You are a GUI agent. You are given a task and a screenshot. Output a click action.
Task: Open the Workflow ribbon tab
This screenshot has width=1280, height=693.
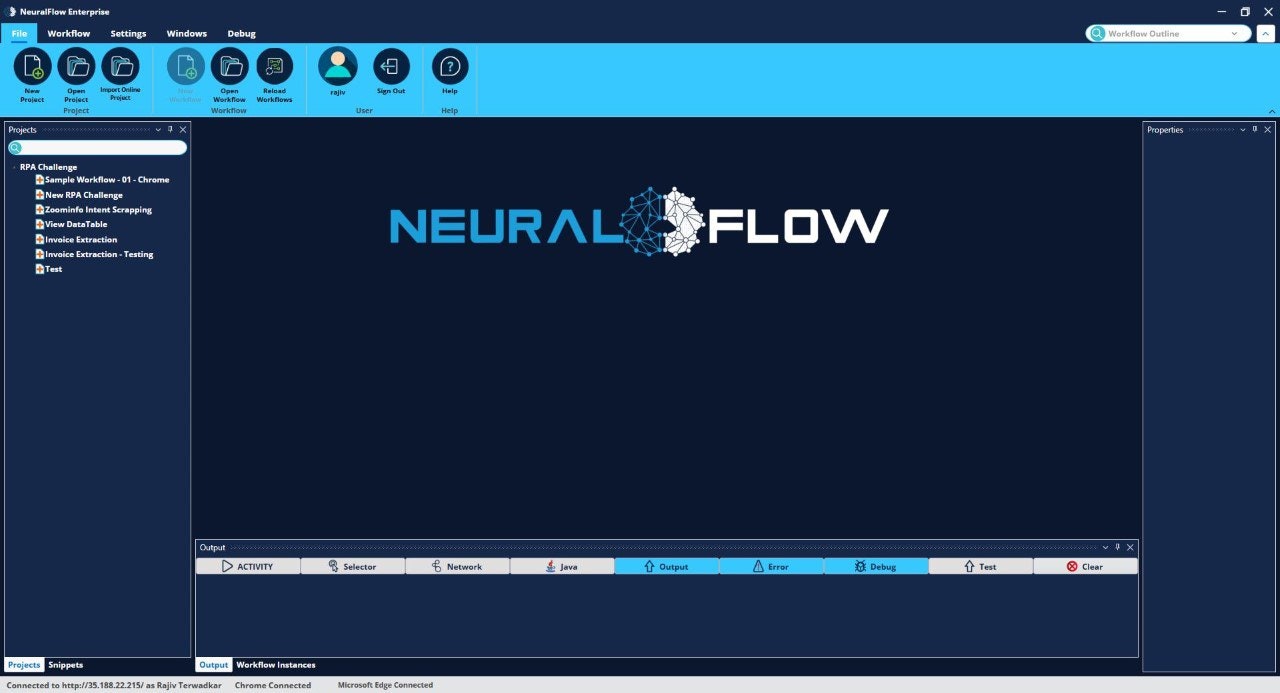(69, 33)
